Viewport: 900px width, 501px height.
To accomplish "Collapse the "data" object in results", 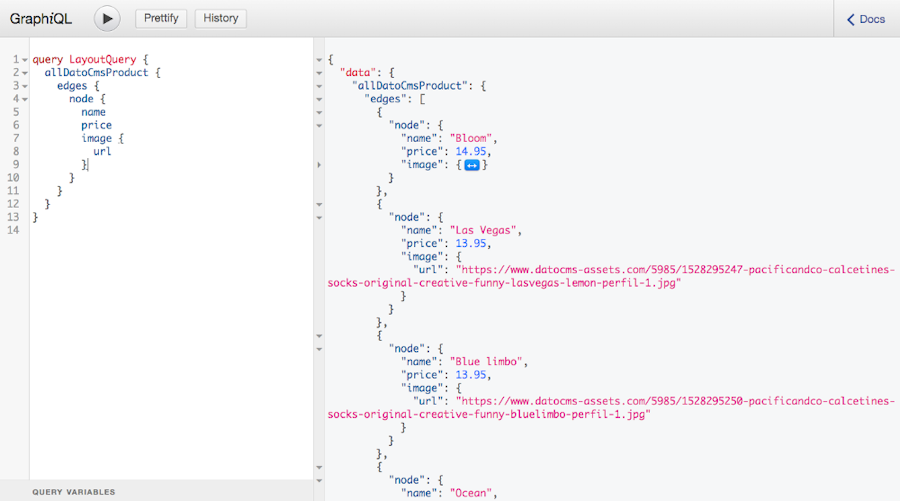I will [x=319, y=73].
